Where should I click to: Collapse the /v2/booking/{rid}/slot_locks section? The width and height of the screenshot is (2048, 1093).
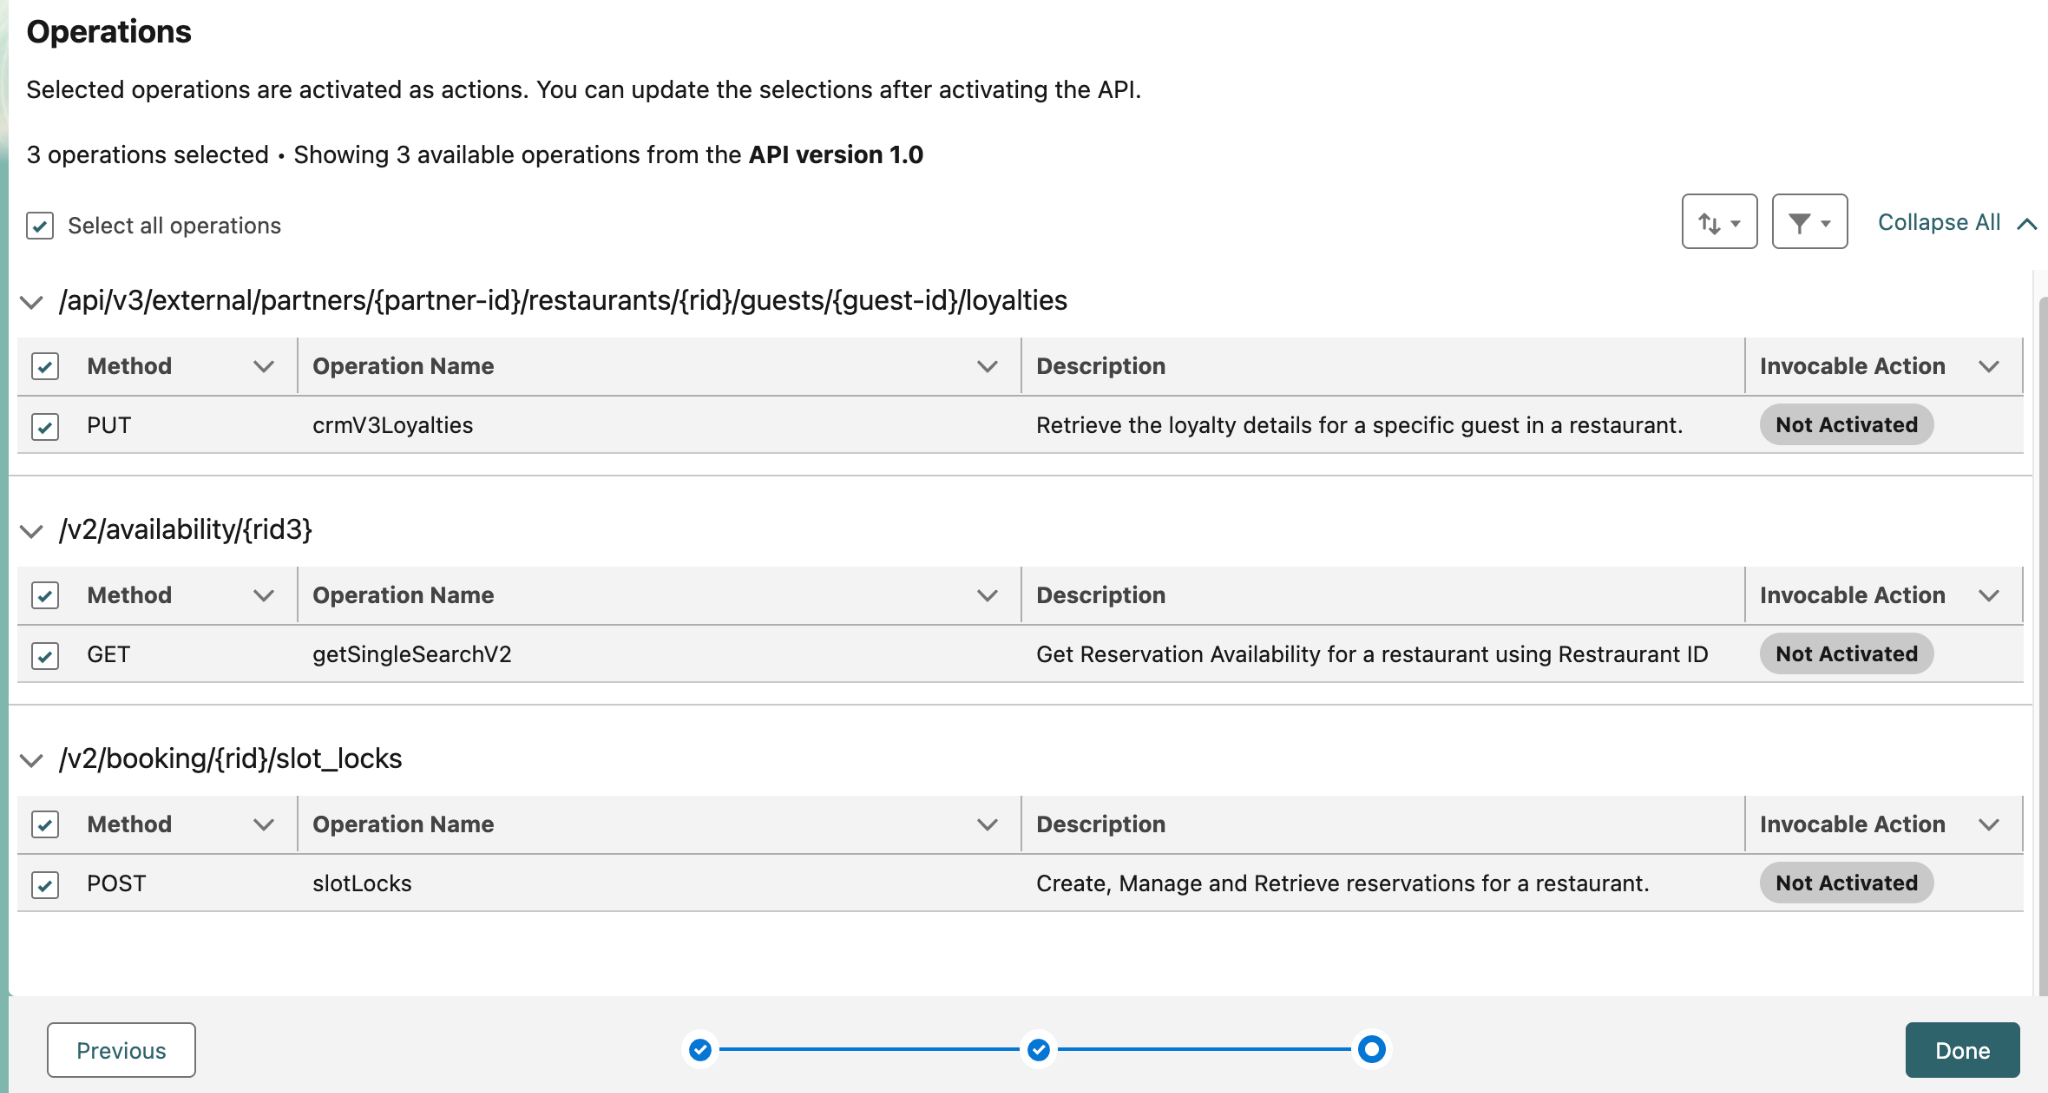click(32, 760)
